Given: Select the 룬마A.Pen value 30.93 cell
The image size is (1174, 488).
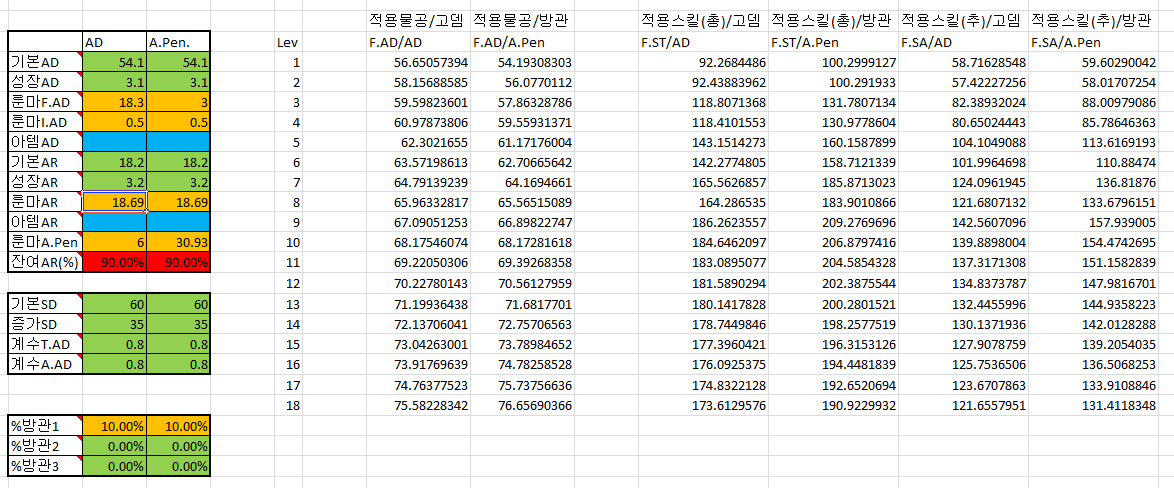Looking at the screenshot, I should (179, 242).
